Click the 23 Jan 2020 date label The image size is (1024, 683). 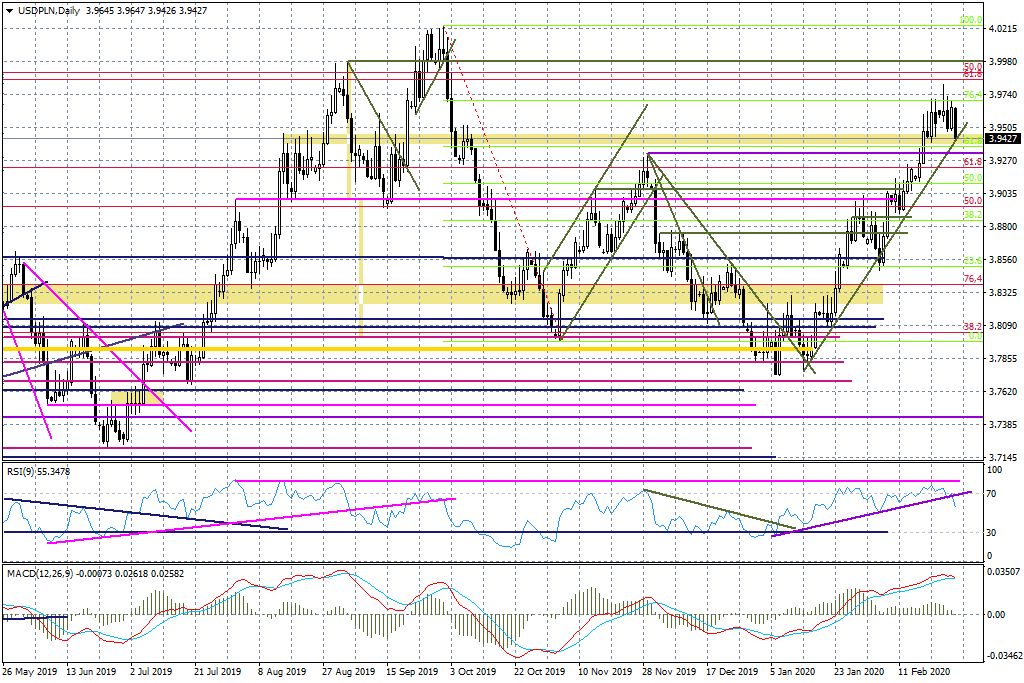point(861,671)
